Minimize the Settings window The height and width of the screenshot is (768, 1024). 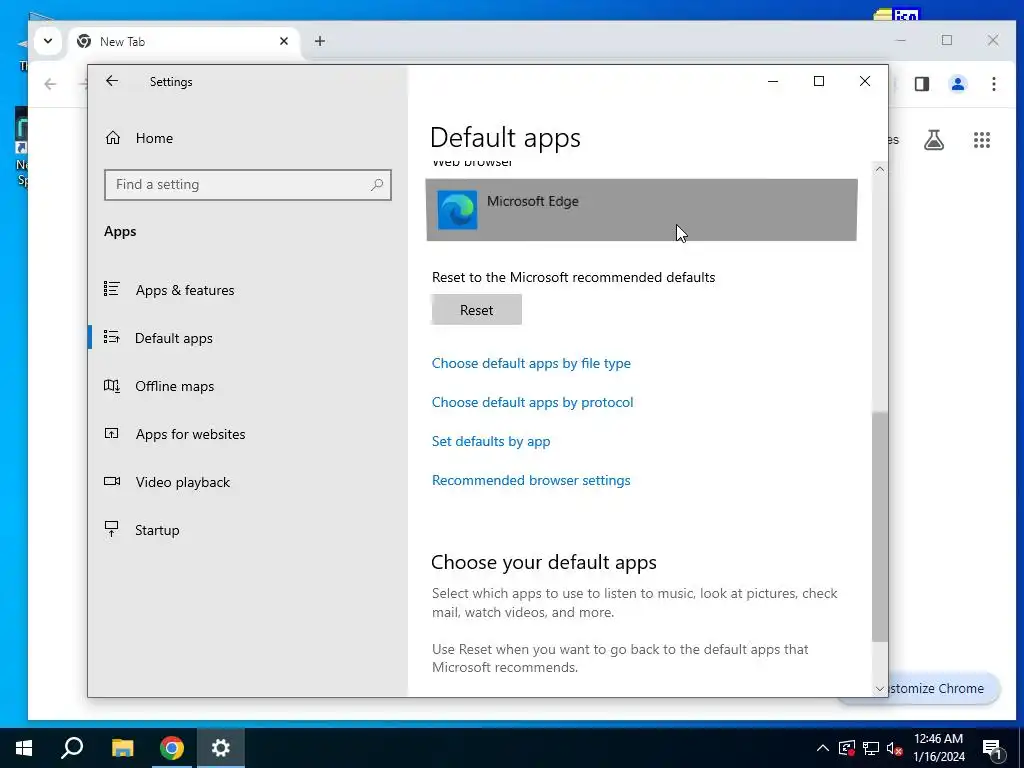(773, 81)
